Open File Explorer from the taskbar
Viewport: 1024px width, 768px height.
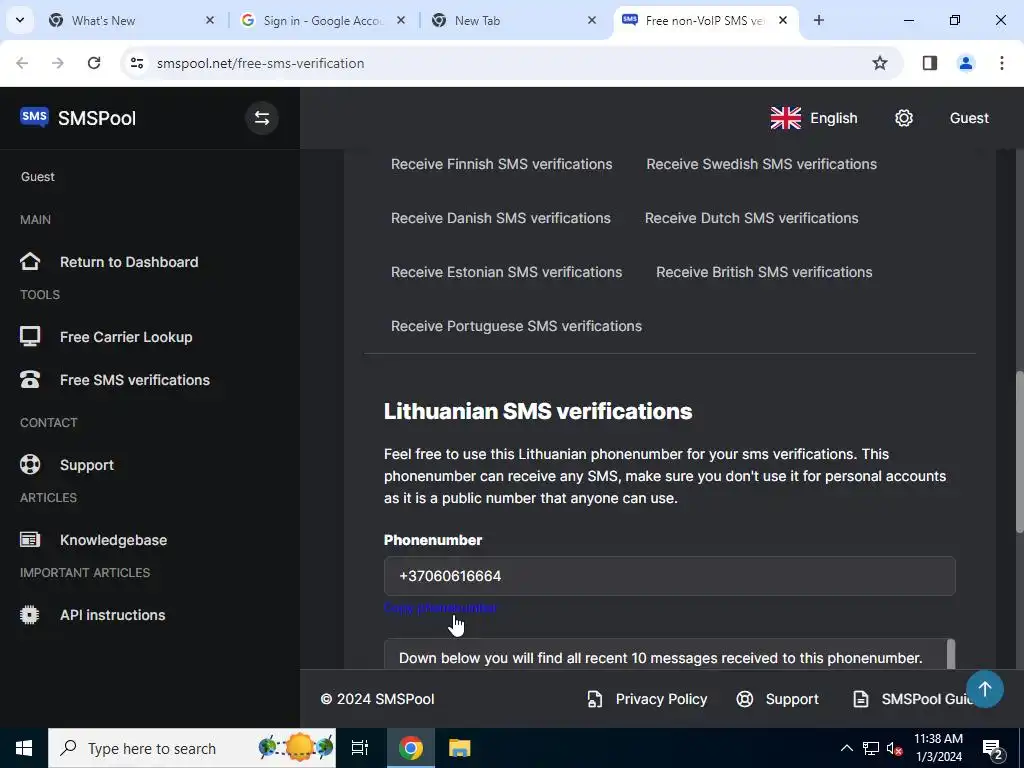[460, 748]
